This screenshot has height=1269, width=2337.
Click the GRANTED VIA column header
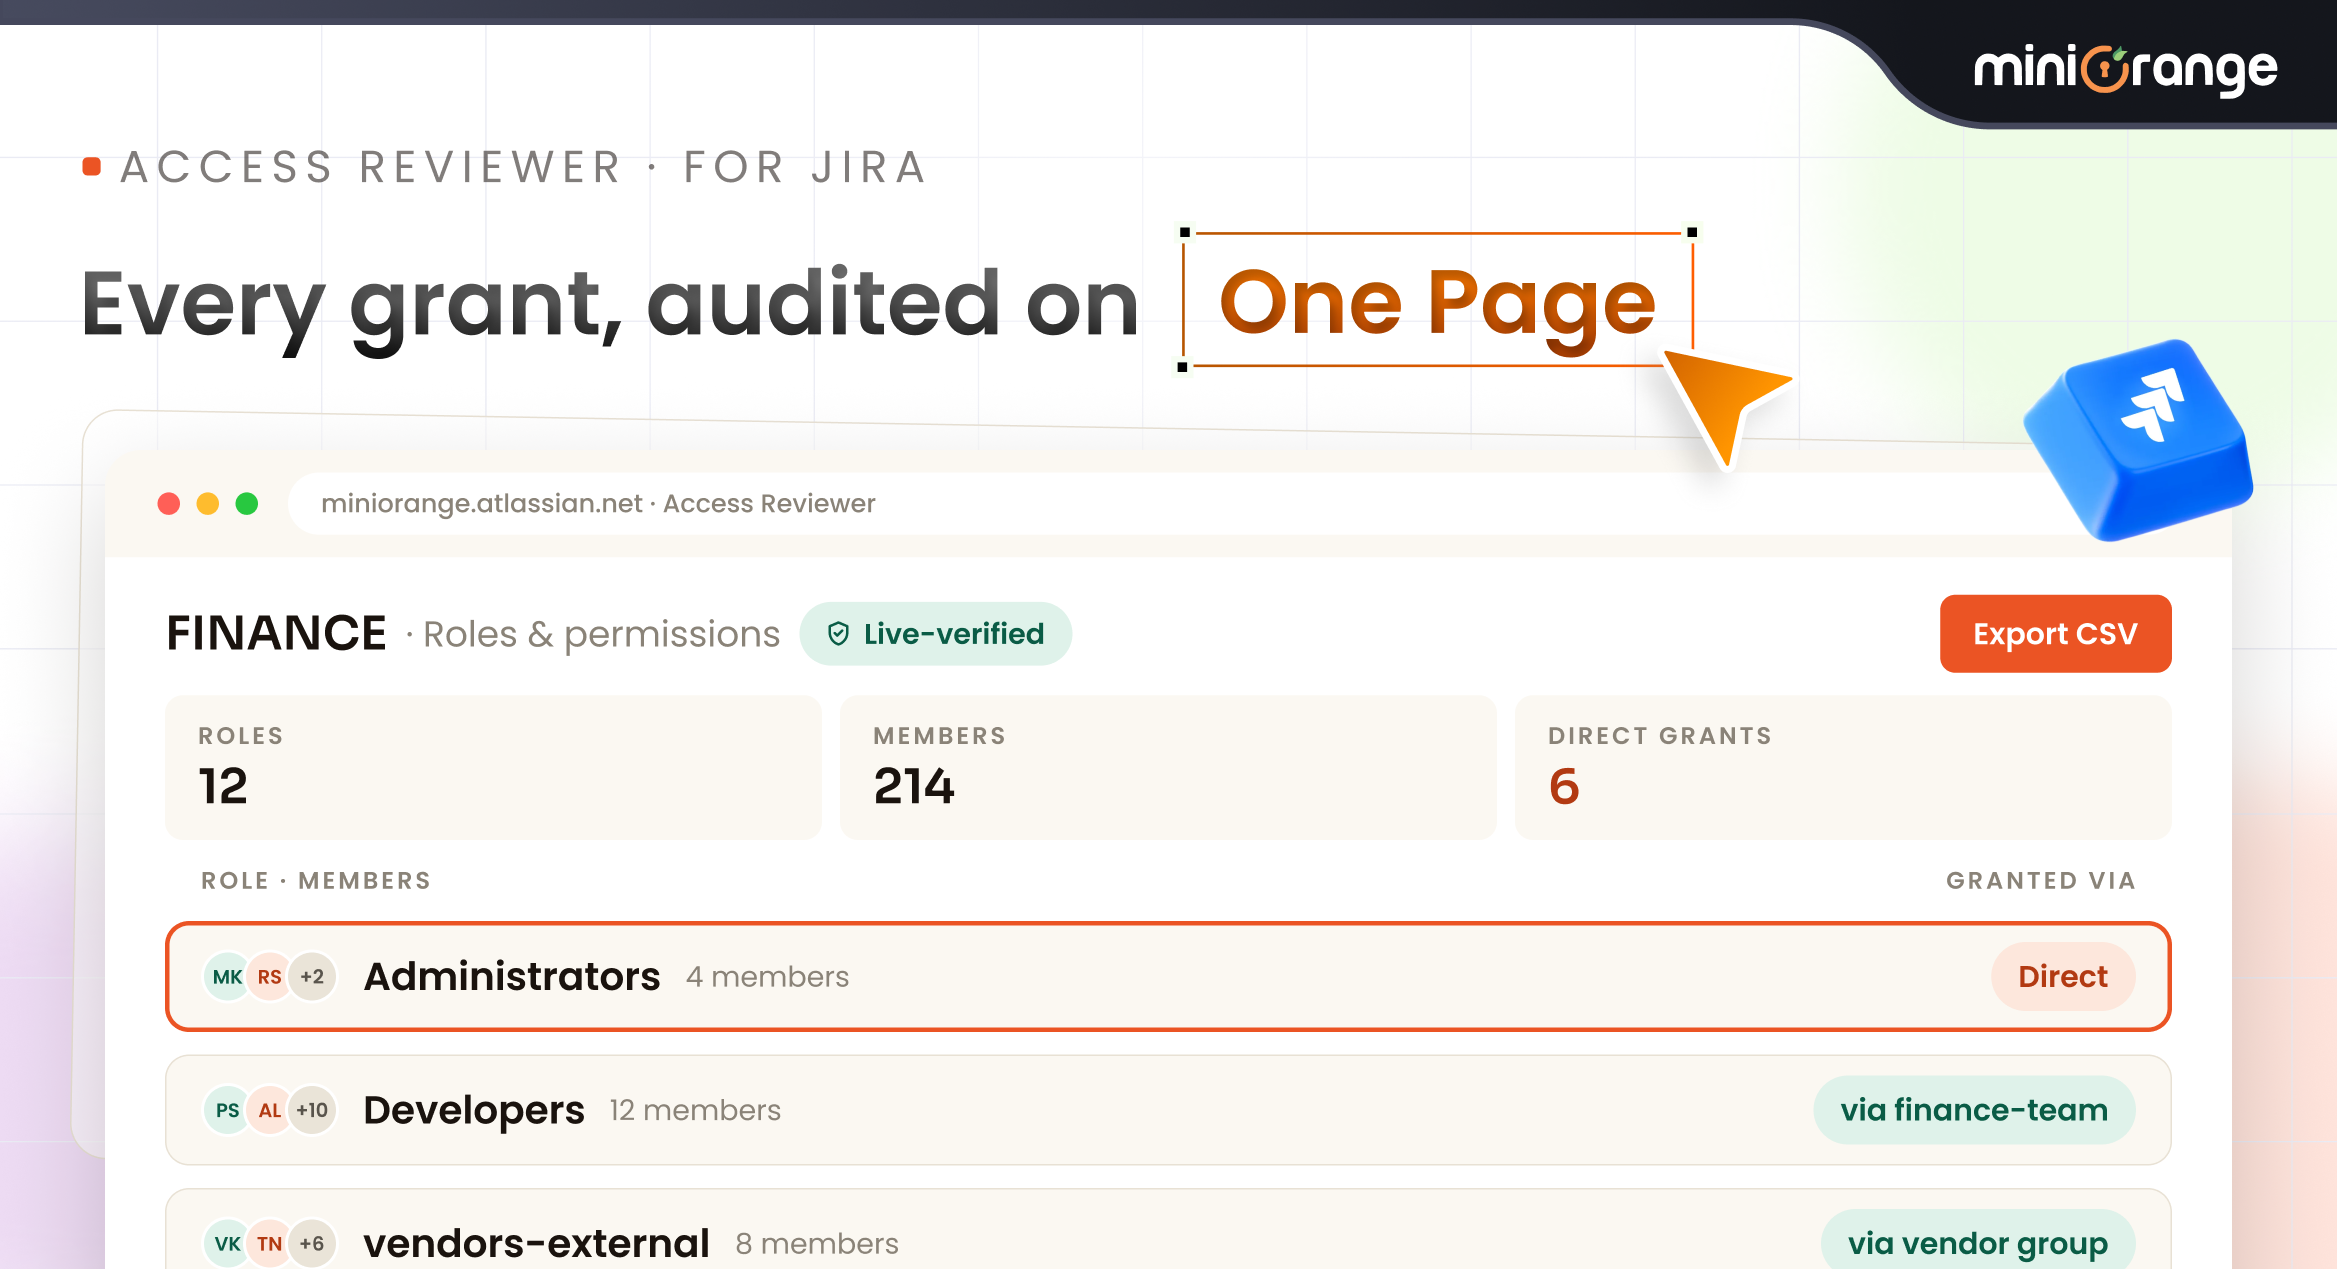click(x=2041, y=881)
